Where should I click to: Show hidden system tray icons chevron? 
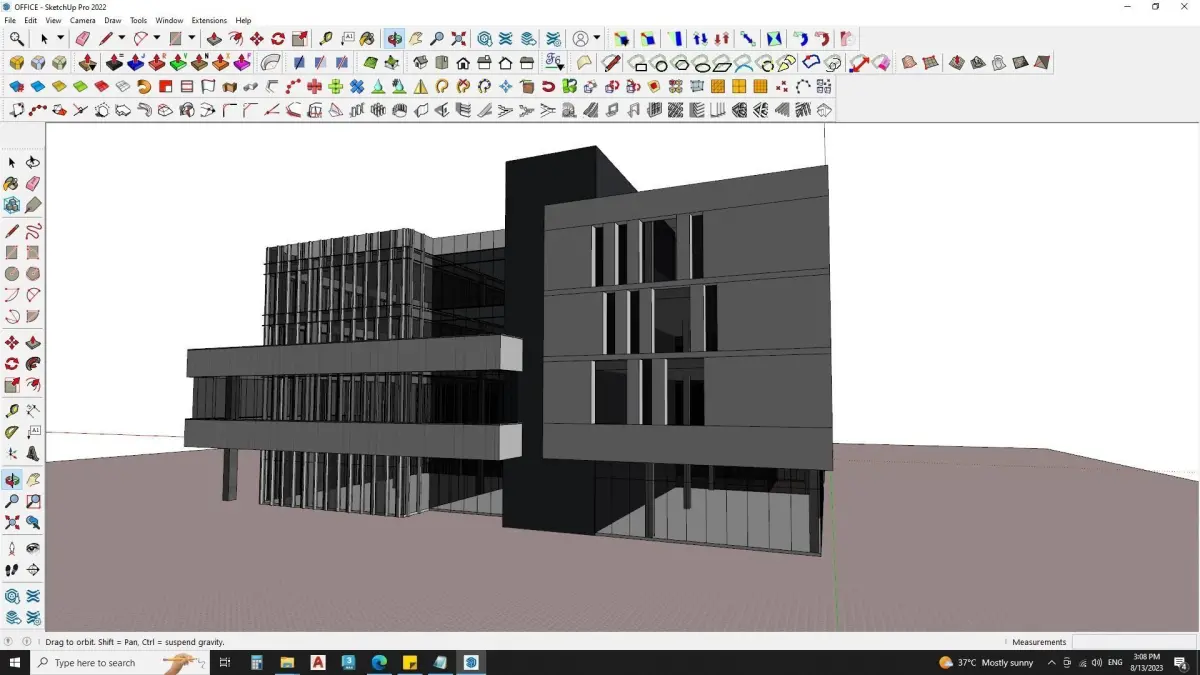coord(1051,662)
